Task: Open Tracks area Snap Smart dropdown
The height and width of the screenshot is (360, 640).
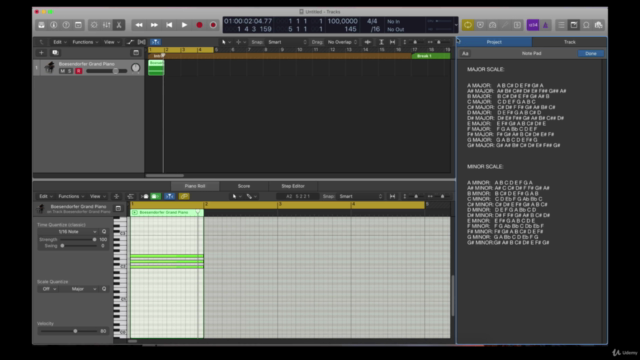Action: pos(287,42)
